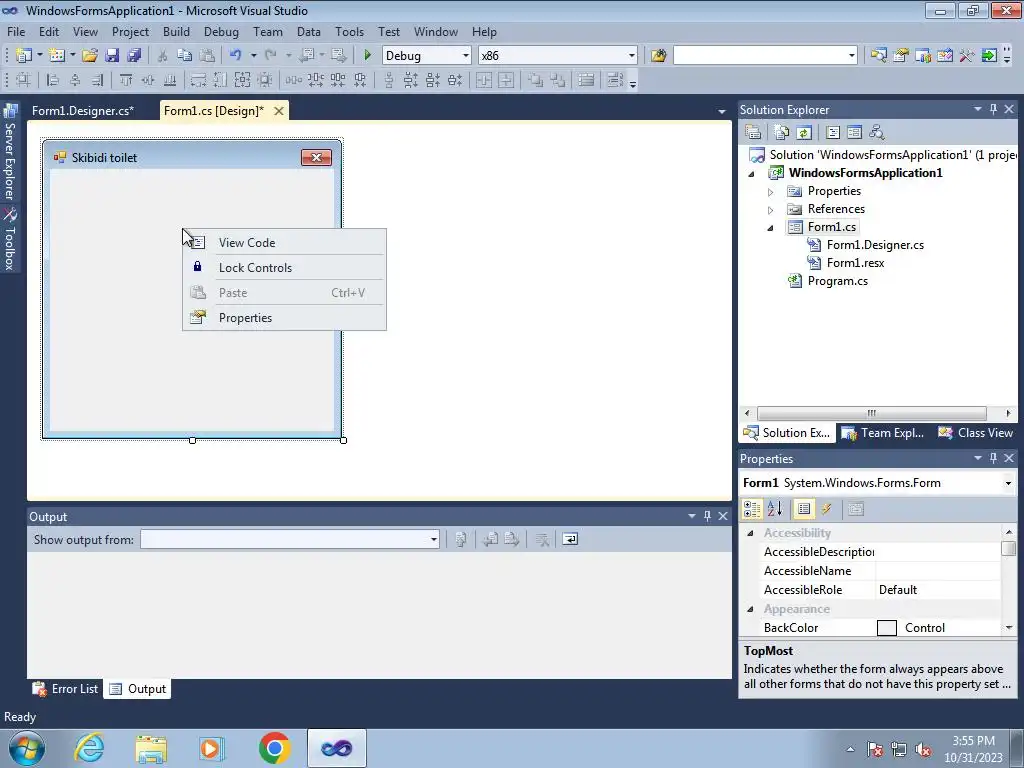Click the View Code icon in Solution Explorer
The image size is (1024, 768).
coord(833,133)
